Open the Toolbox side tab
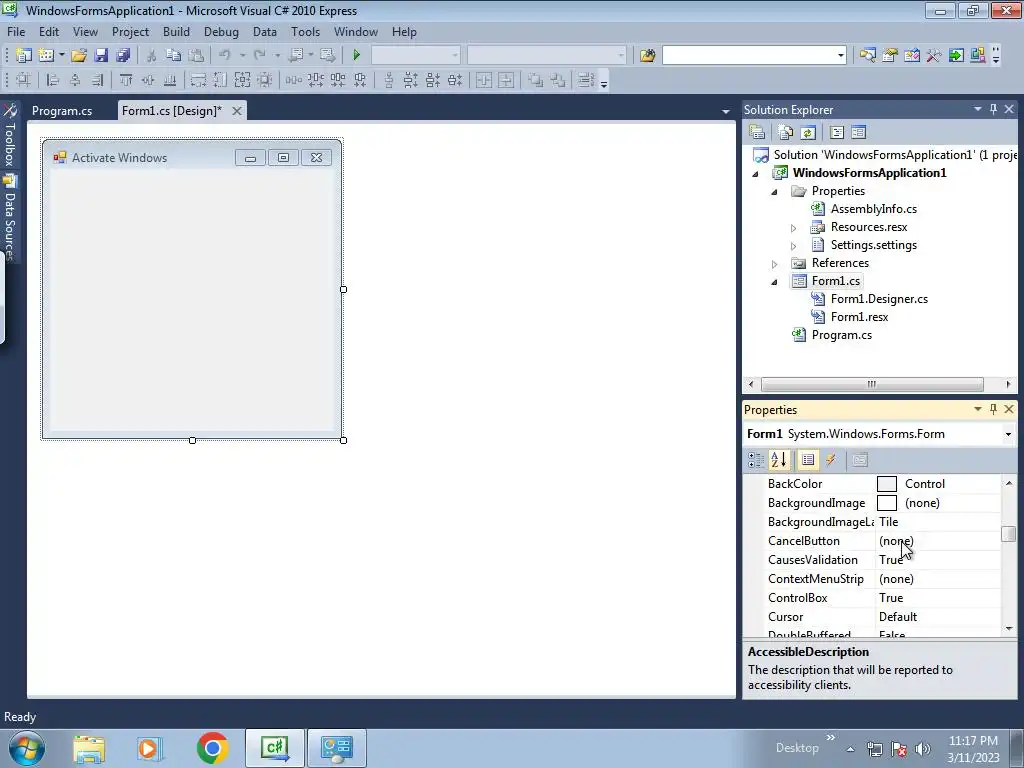Screen dimensions: 1024x768 click(x=10, y=135)
